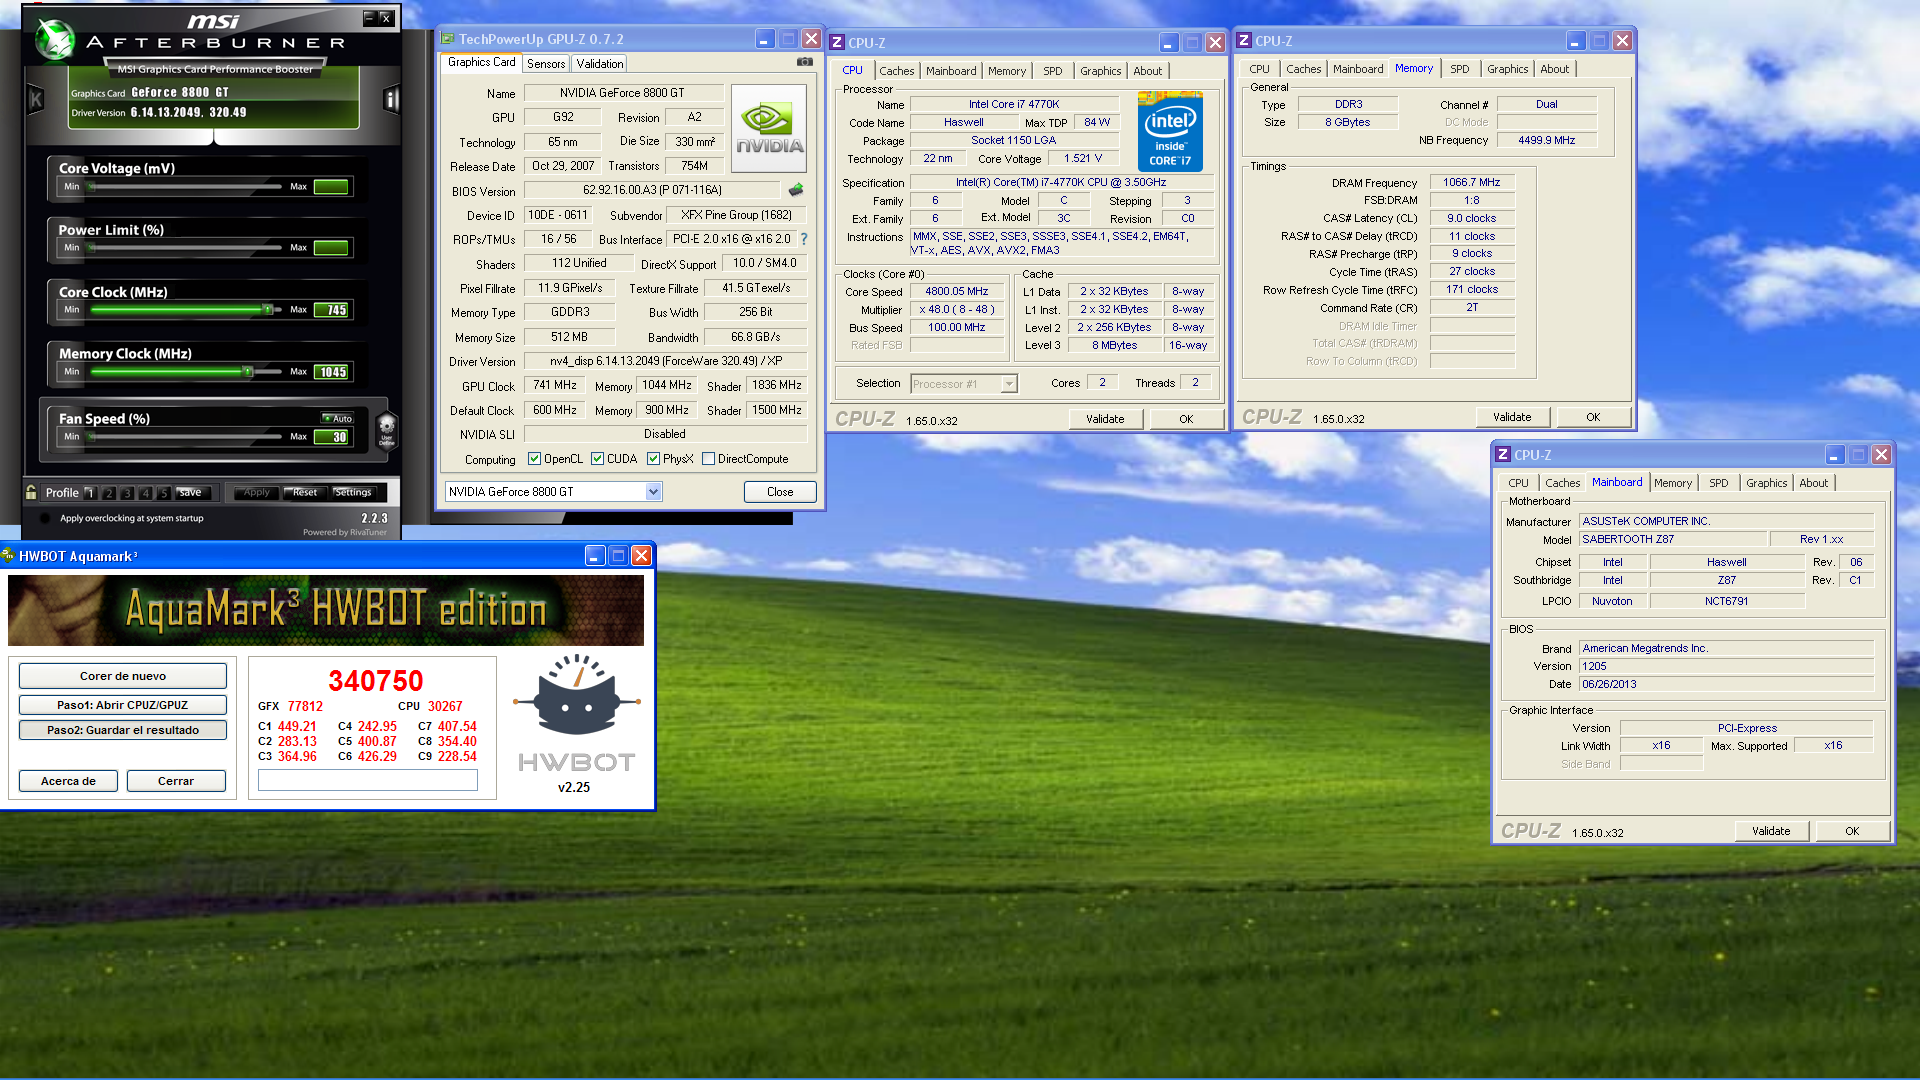Click empty text field under Aquamark scores
This screenshot has width=1920, height=1080.
click(x=368, y=781)
